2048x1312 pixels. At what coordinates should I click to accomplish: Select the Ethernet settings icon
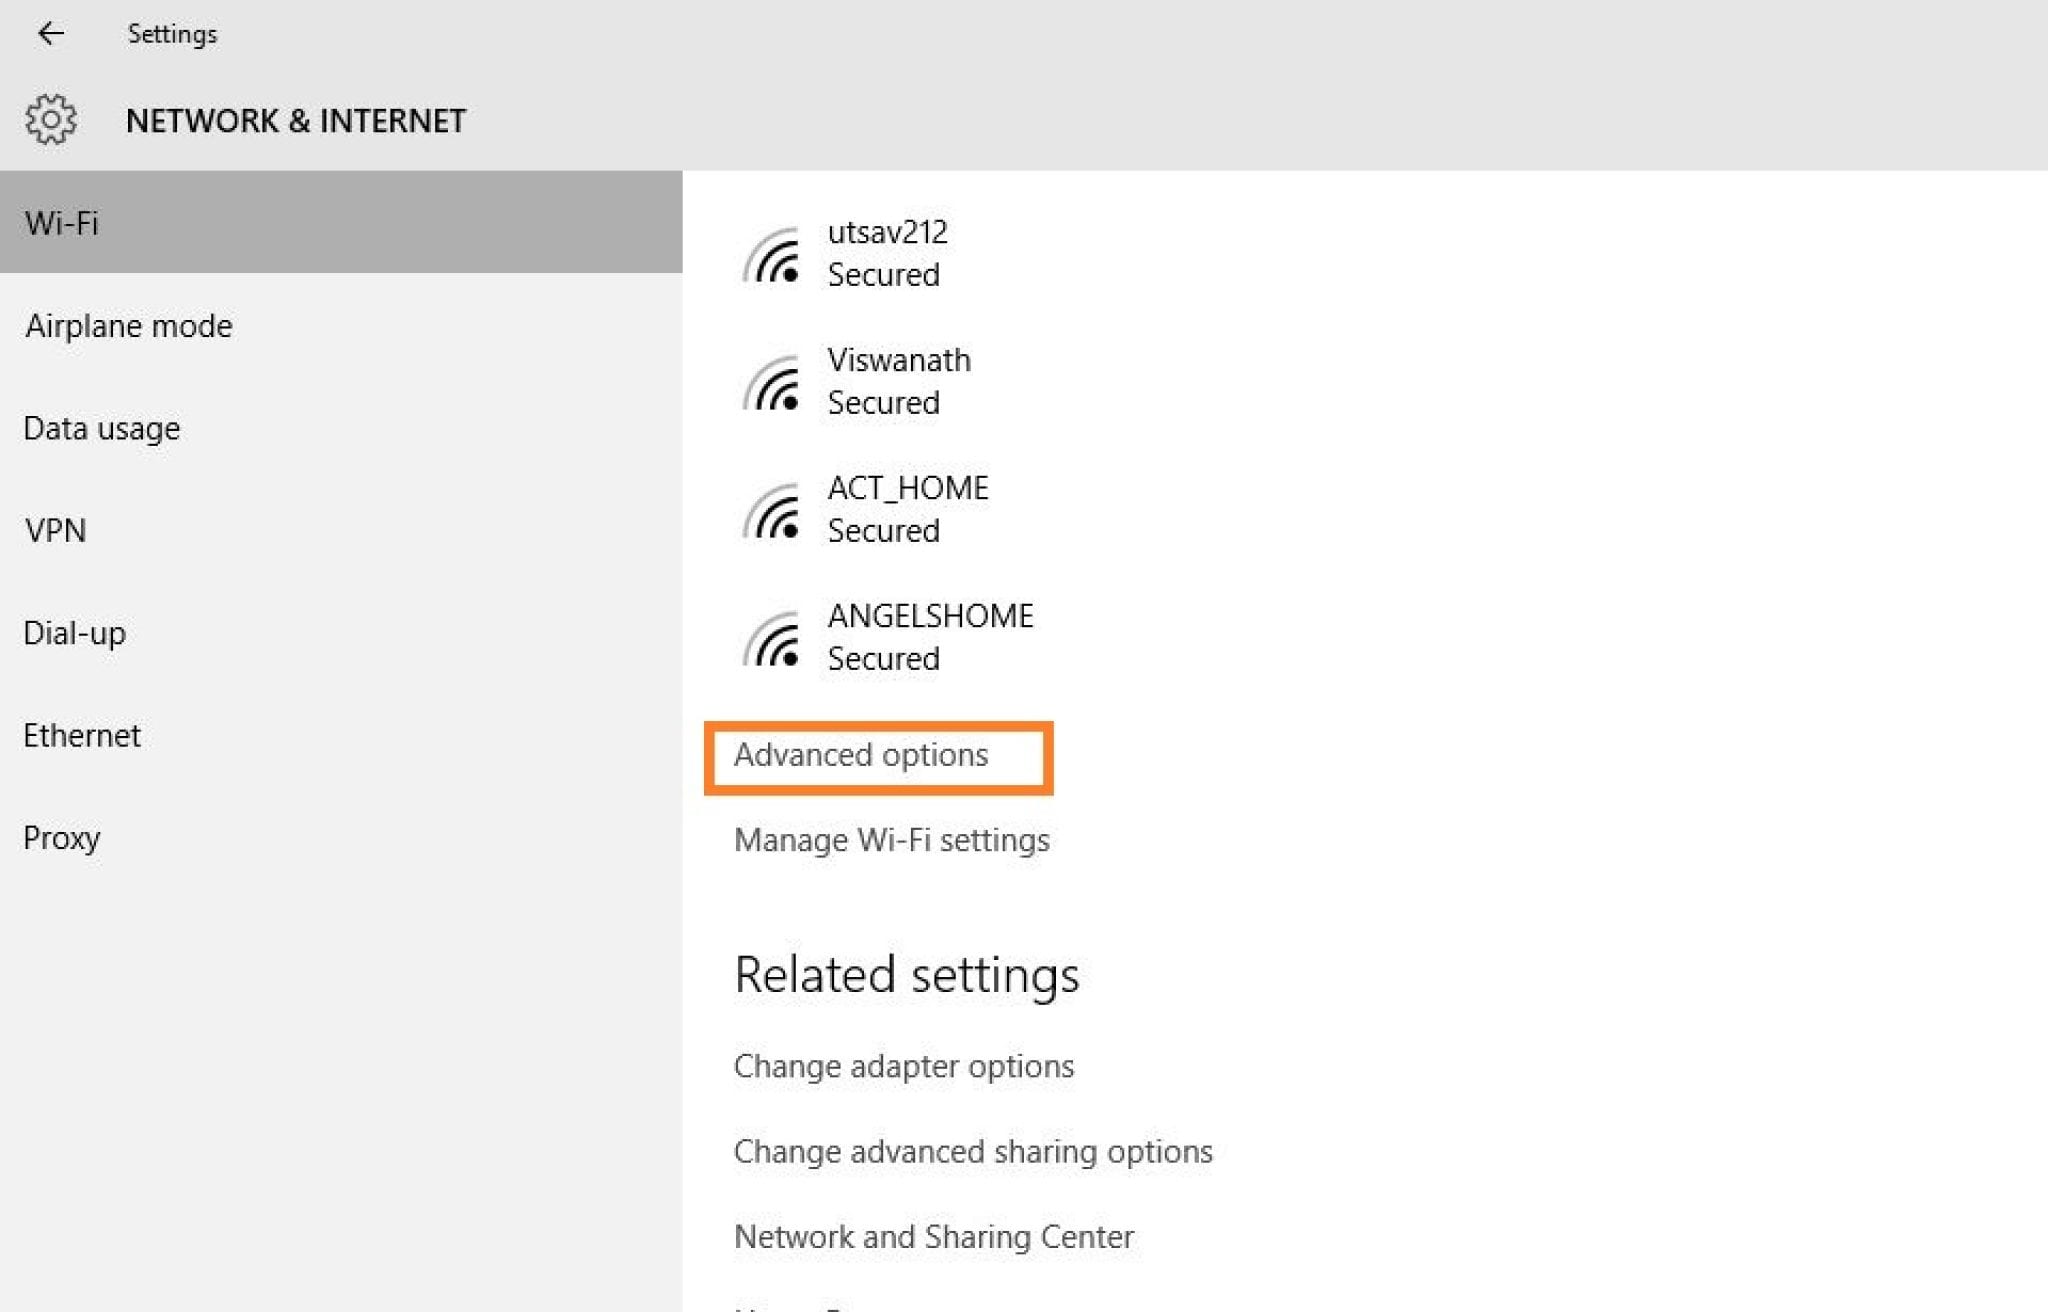[82, 733]
